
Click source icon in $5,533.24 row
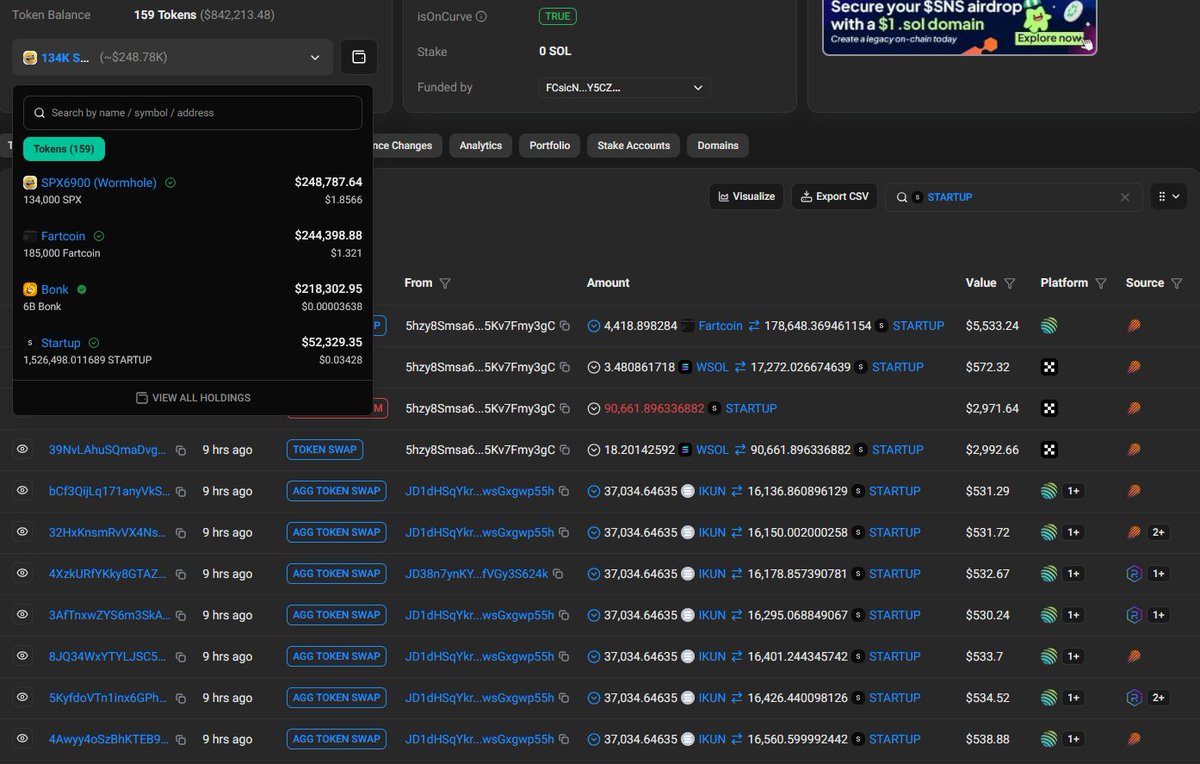[1134, 326]
